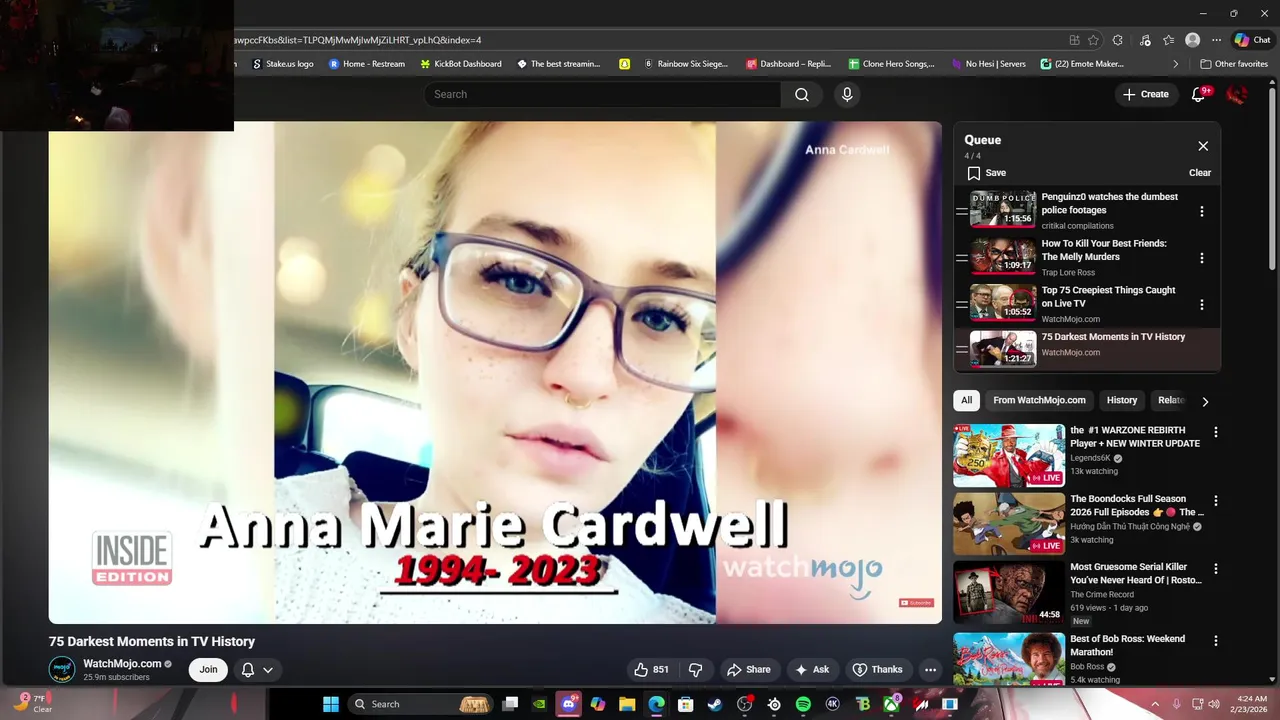
Task: Open KickBot Dashboard bookmark
Action: [x=461, y=64]
